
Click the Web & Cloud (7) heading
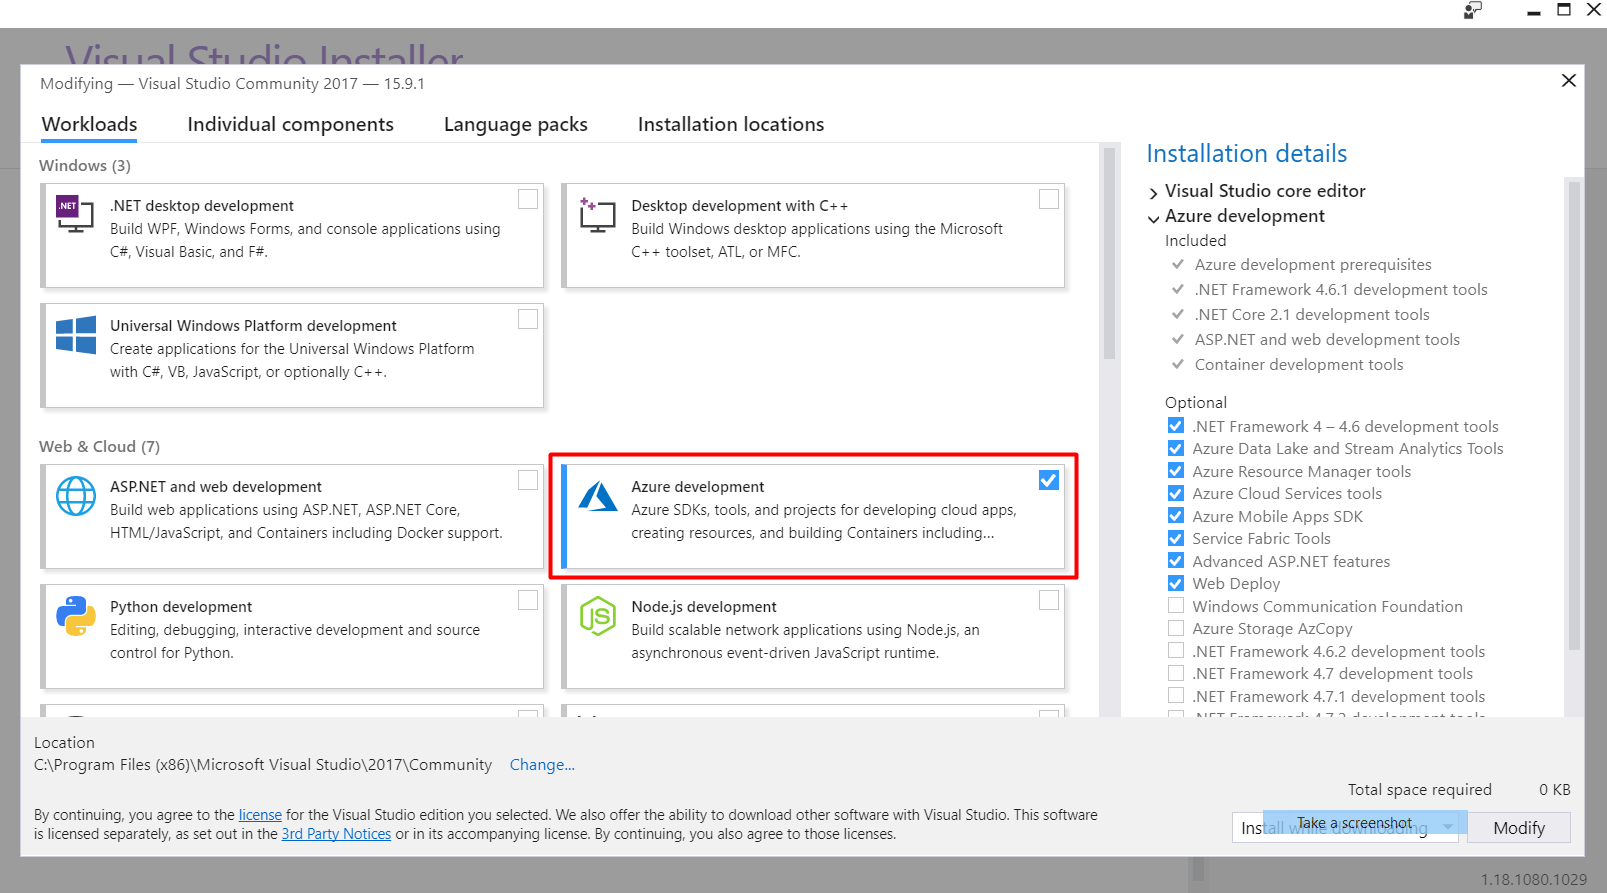point(99,446)
